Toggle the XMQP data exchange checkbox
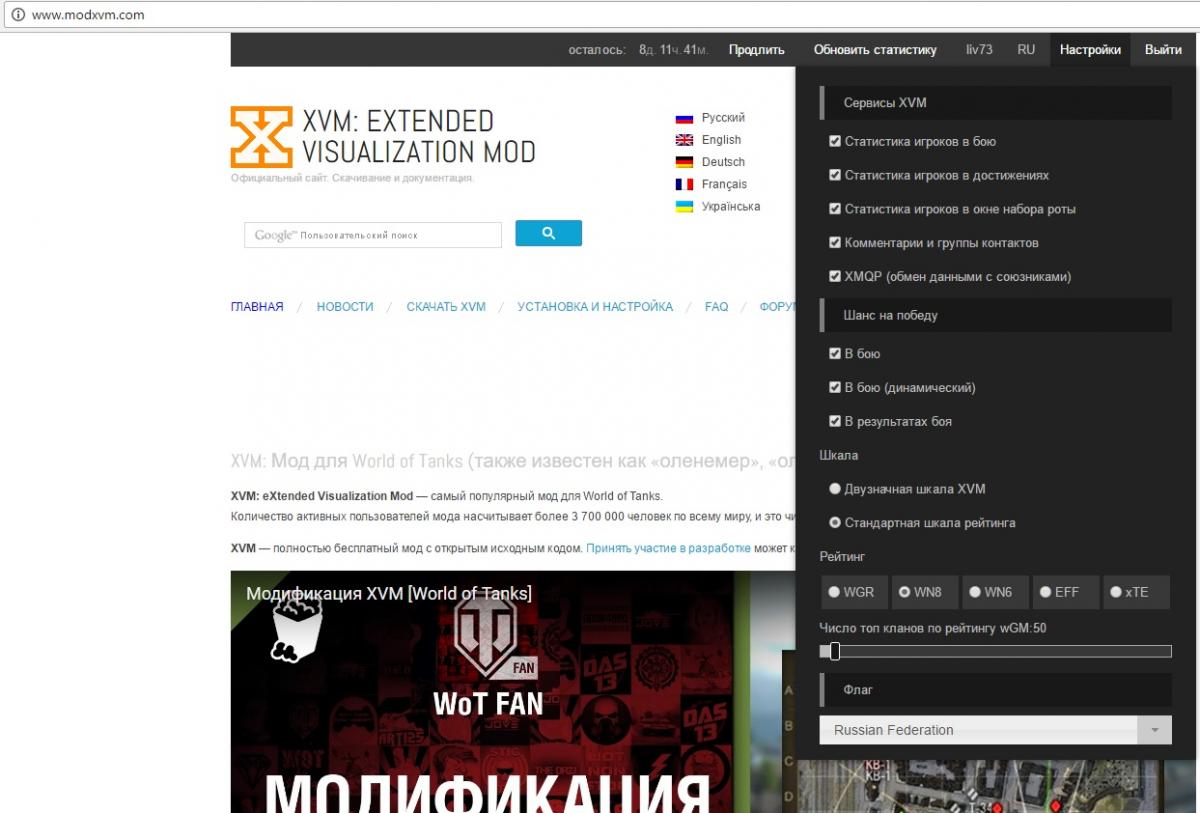The width and height of the screenshot is (1200, 813). pos(835,277)
